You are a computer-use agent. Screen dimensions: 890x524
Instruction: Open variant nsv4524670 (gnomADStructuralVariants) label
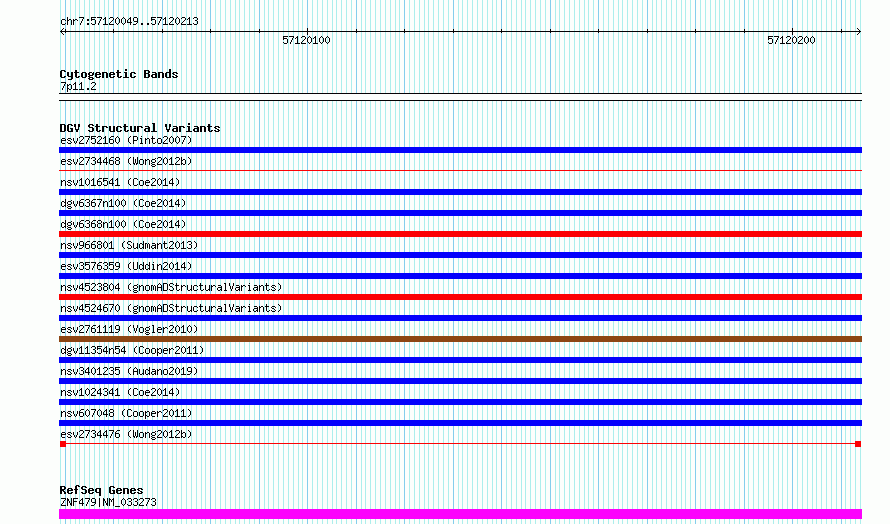click(171, 308)
